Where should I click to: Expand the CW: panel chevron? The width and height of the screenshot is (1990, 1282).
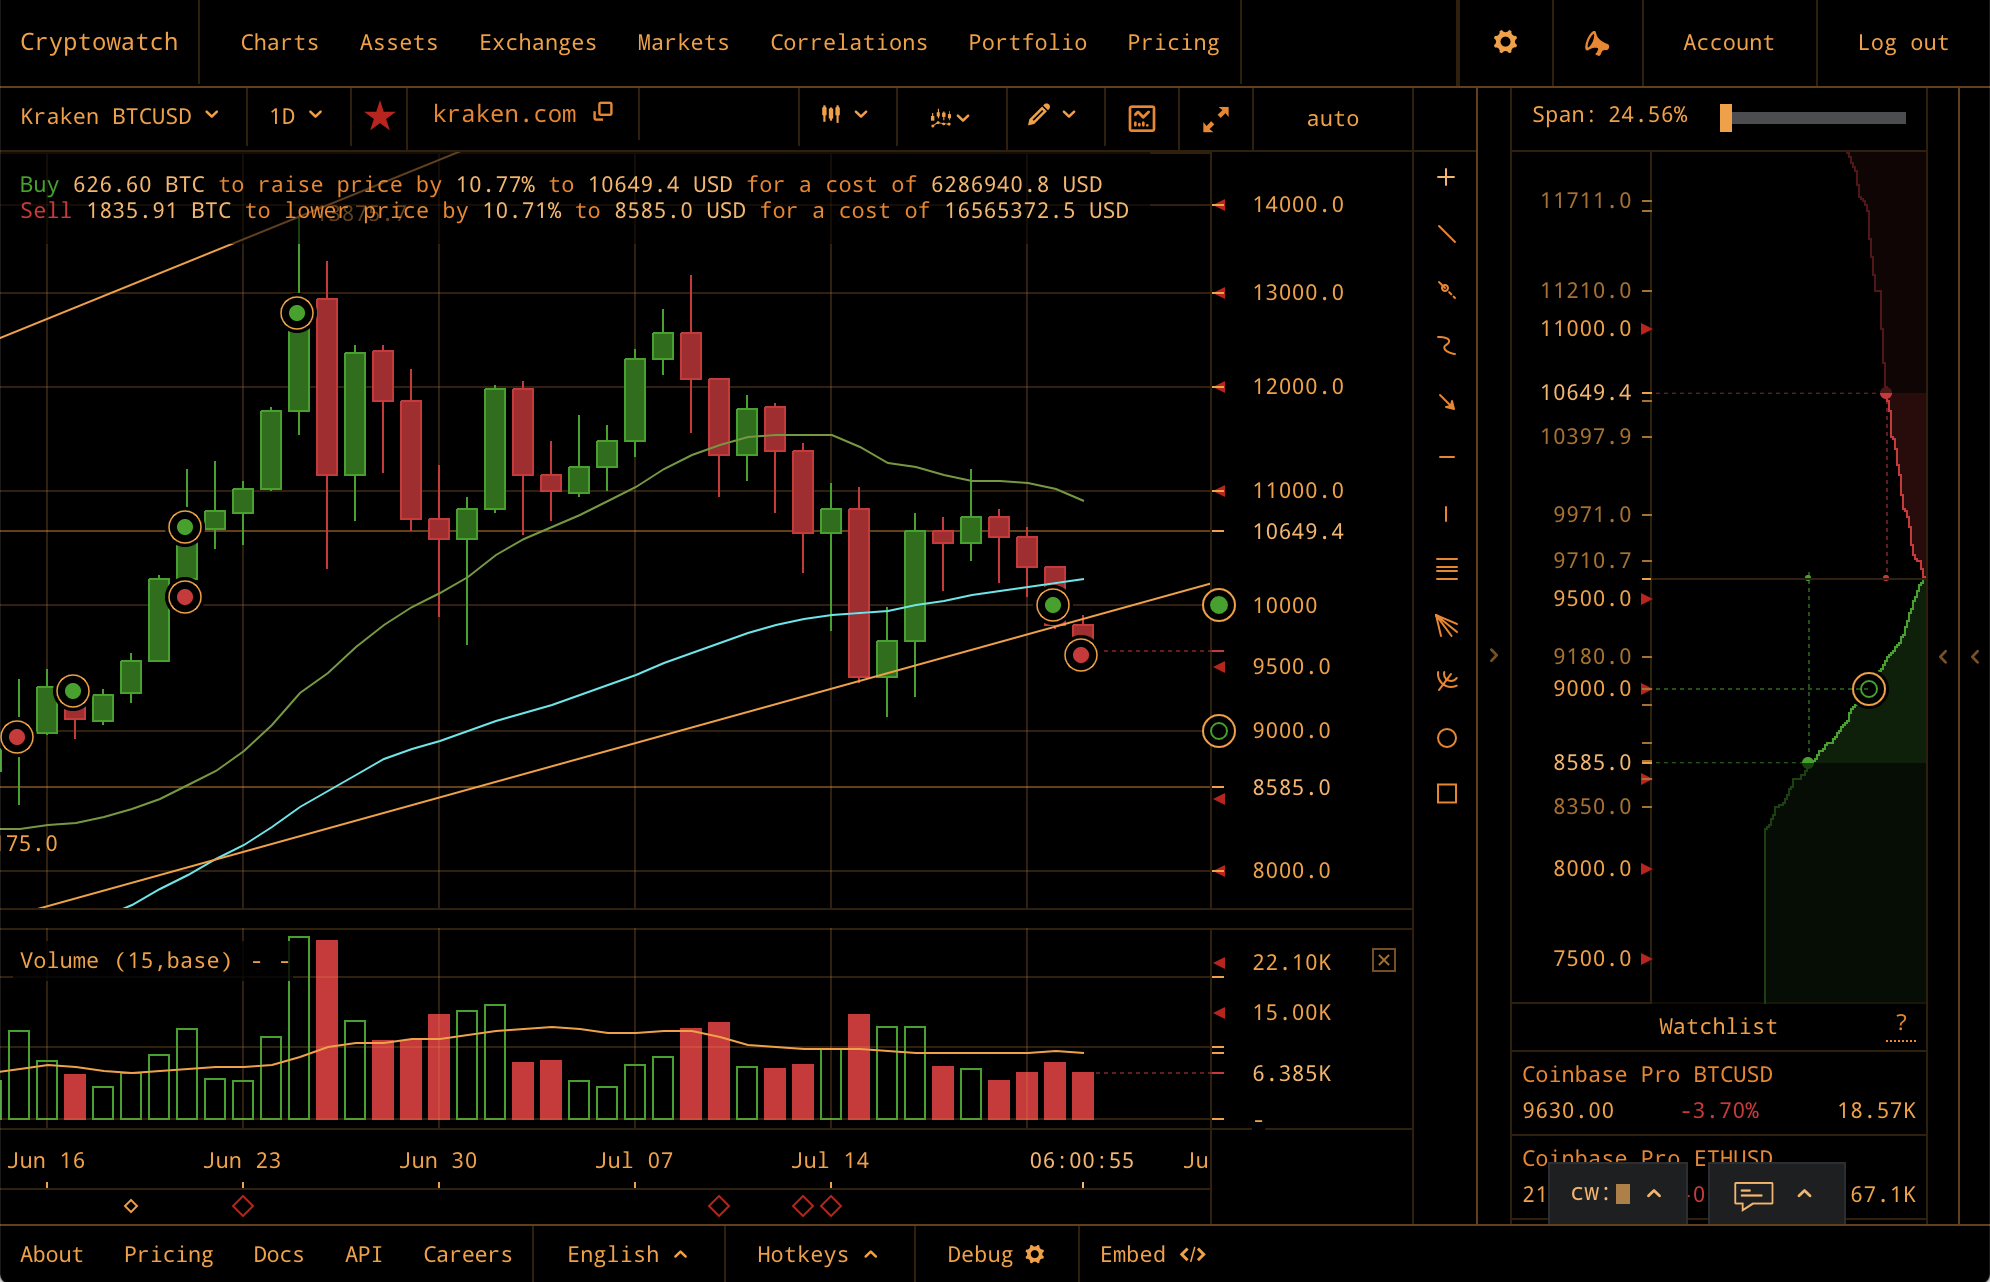pos(1654,1193)
